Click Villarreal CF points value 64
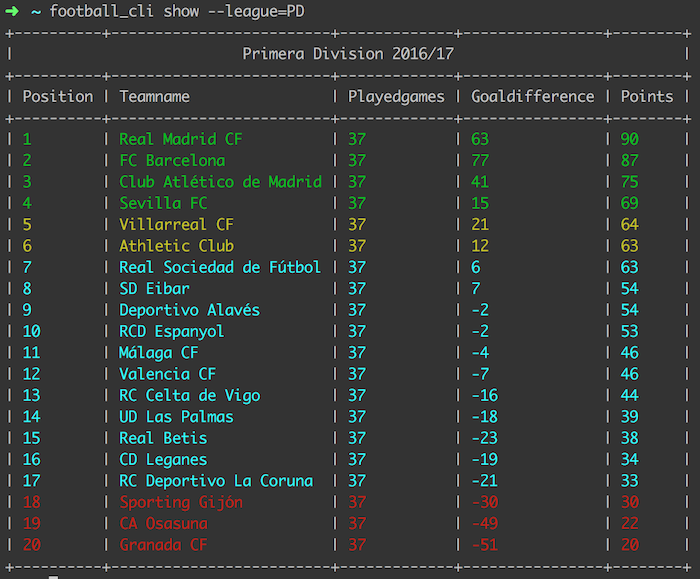This screenshot has width=700, height=579. point(629,224)
